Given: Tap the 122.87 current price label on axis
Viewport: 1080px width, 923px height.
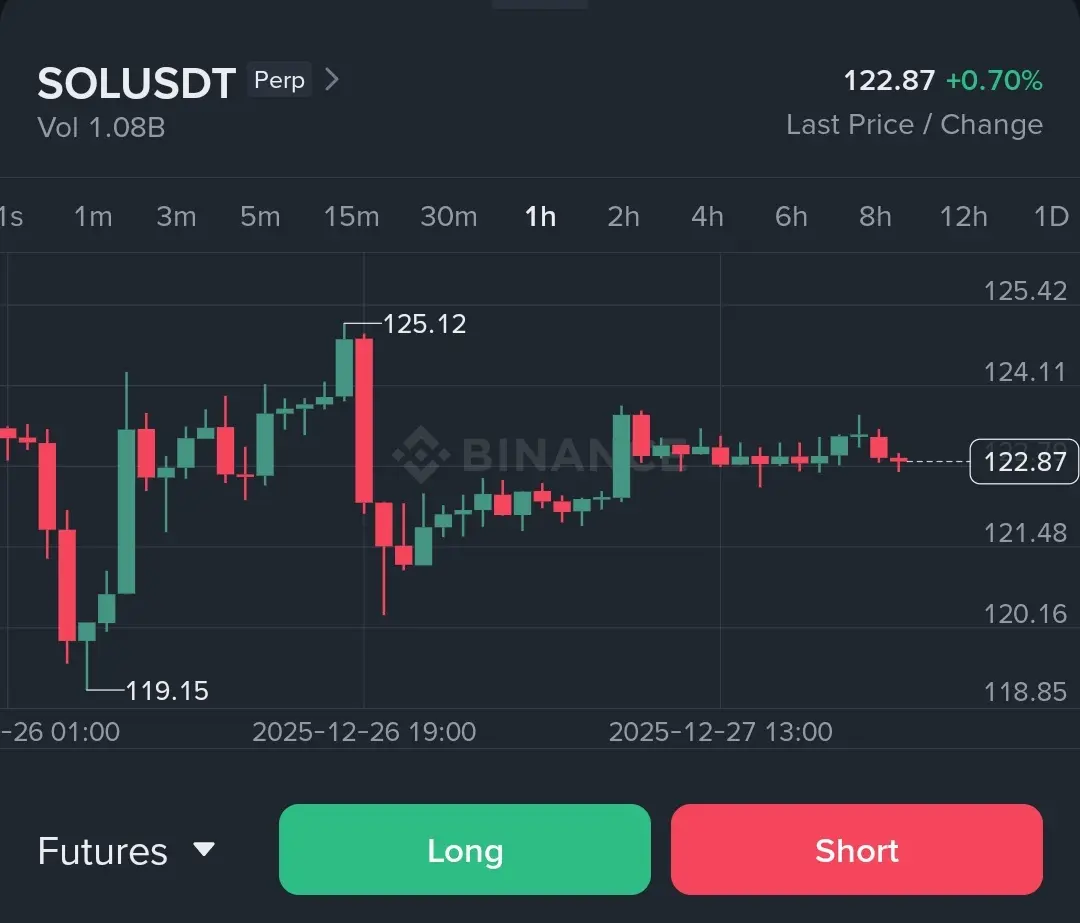Looking at the screenshot, I should coord(1024,462).
